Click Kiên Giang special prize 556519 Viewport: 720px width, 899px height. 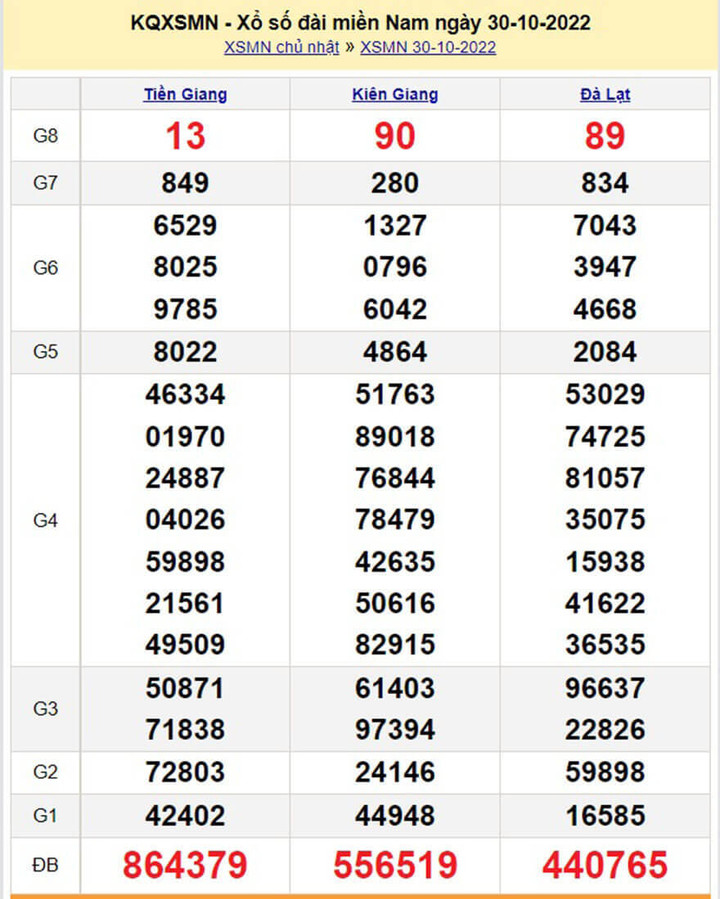[x=395, y=865]
